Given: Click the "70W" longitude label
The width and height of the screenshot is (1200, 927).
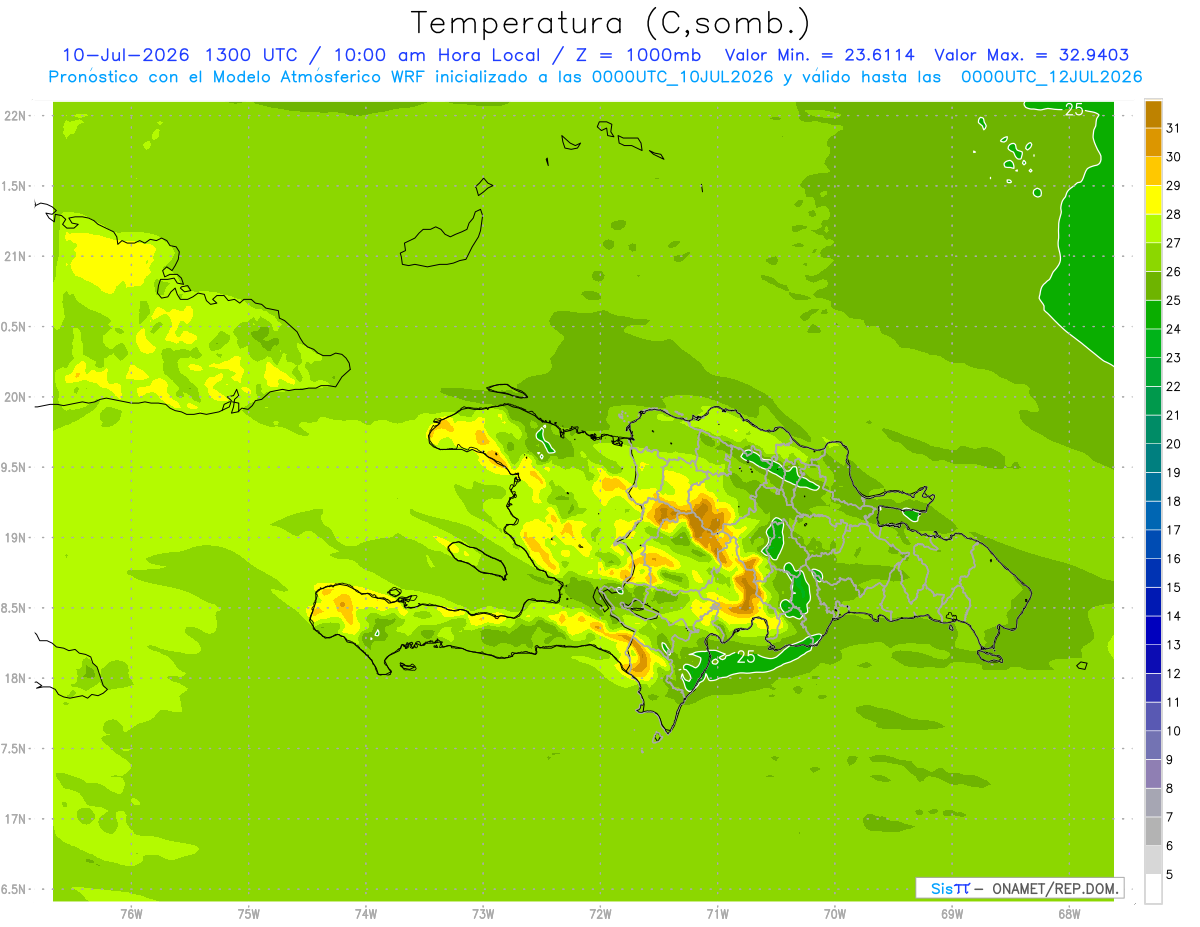Looking at the screenshot, I should (835, 913).
